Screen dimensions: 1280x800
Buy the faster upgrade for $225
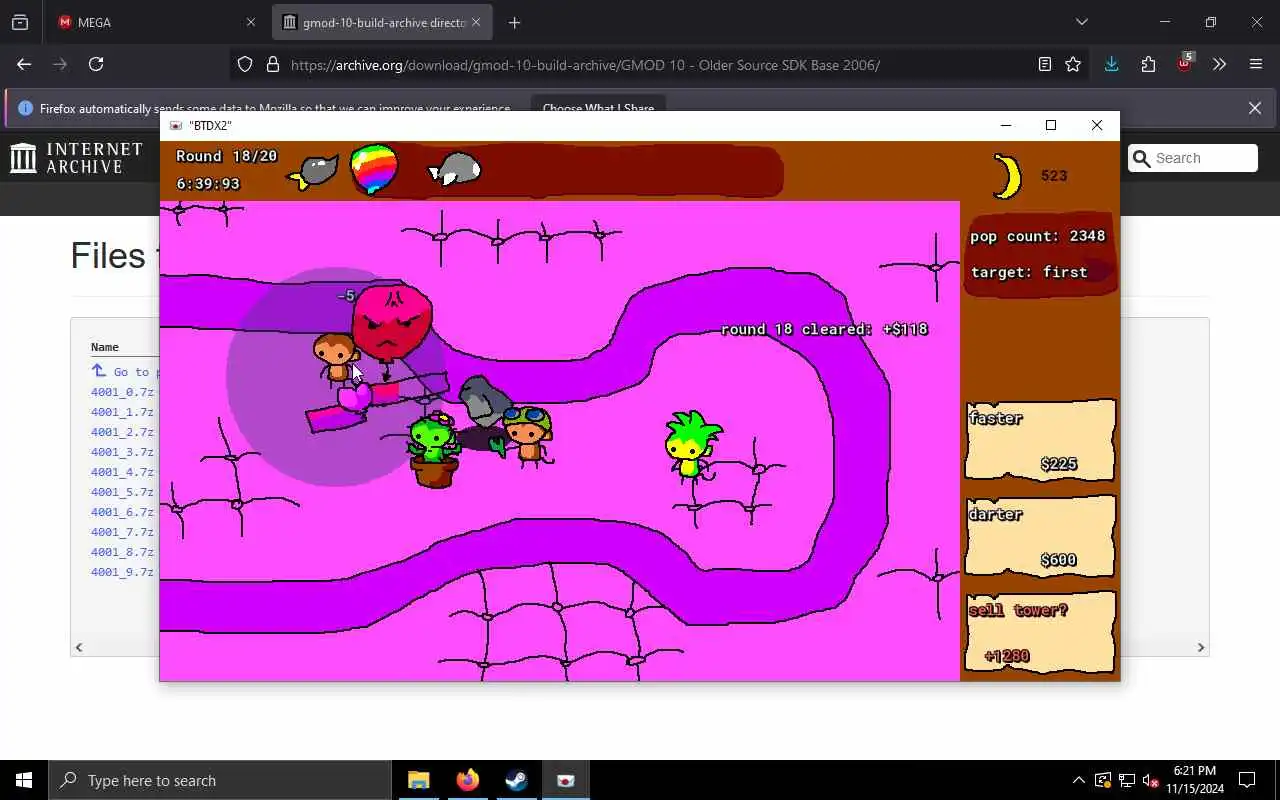pos(1040,441)
